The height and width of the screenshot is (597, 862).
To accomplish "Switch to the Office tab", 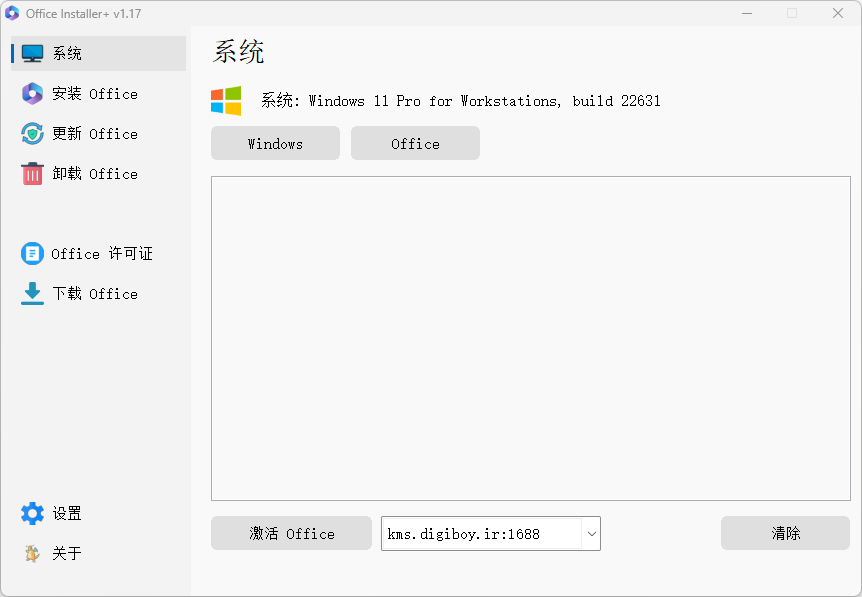I will [415, 143].
